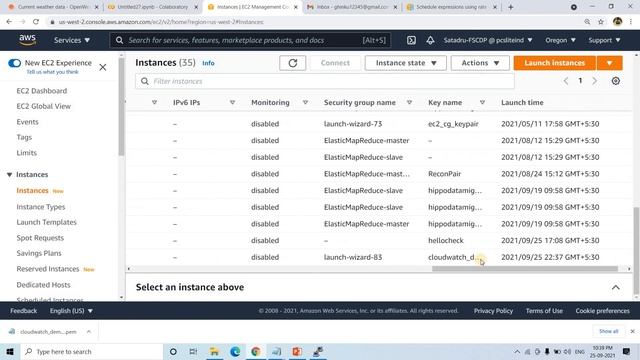
Task: Switch to the Gmail Inbox tab
Action: click(352, 7)
